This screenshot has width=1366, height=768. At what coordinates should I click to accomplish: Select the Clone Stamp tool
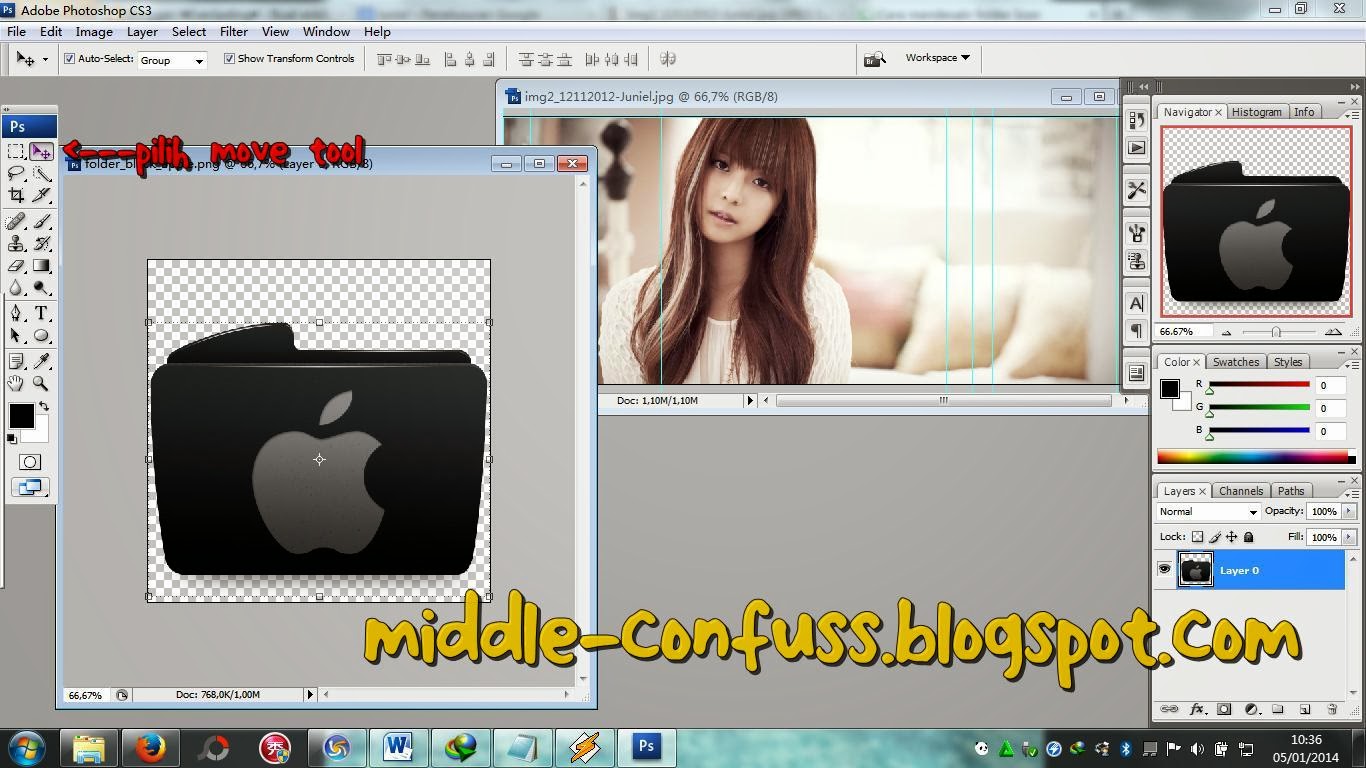[x=14, y=243]
